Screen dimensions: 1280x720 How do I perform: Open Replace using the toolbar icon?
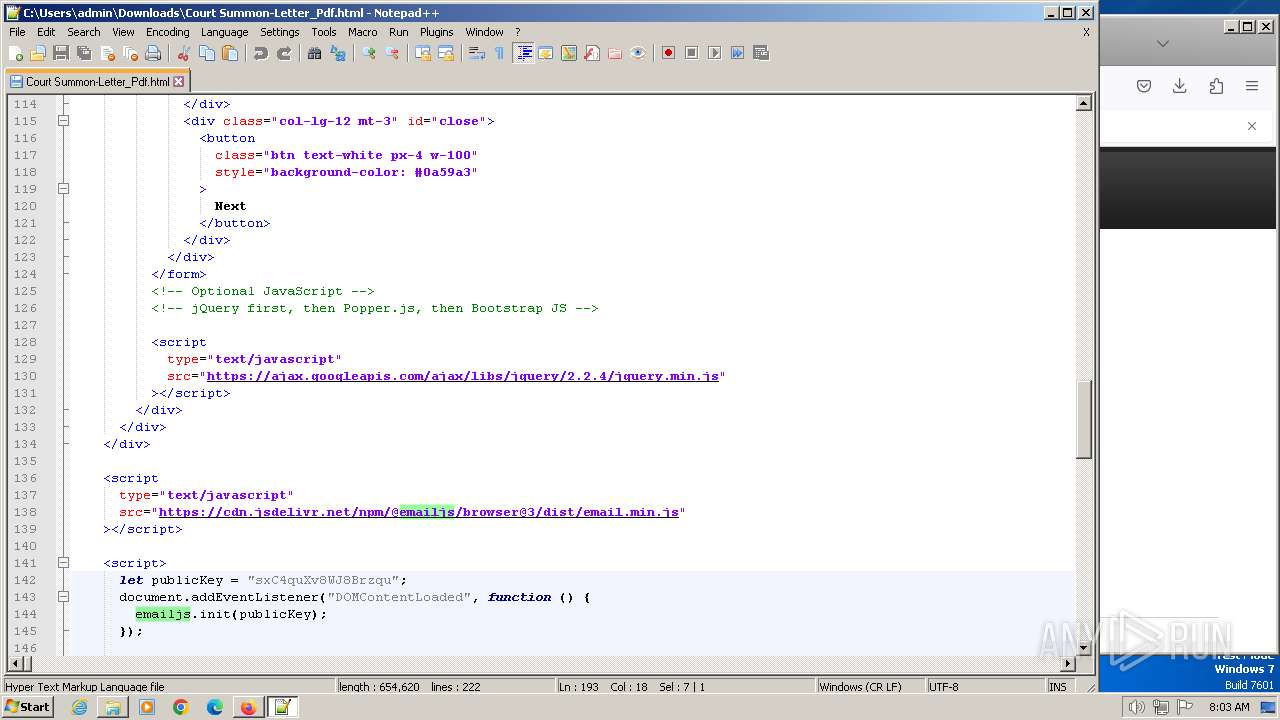pos(337,53)
